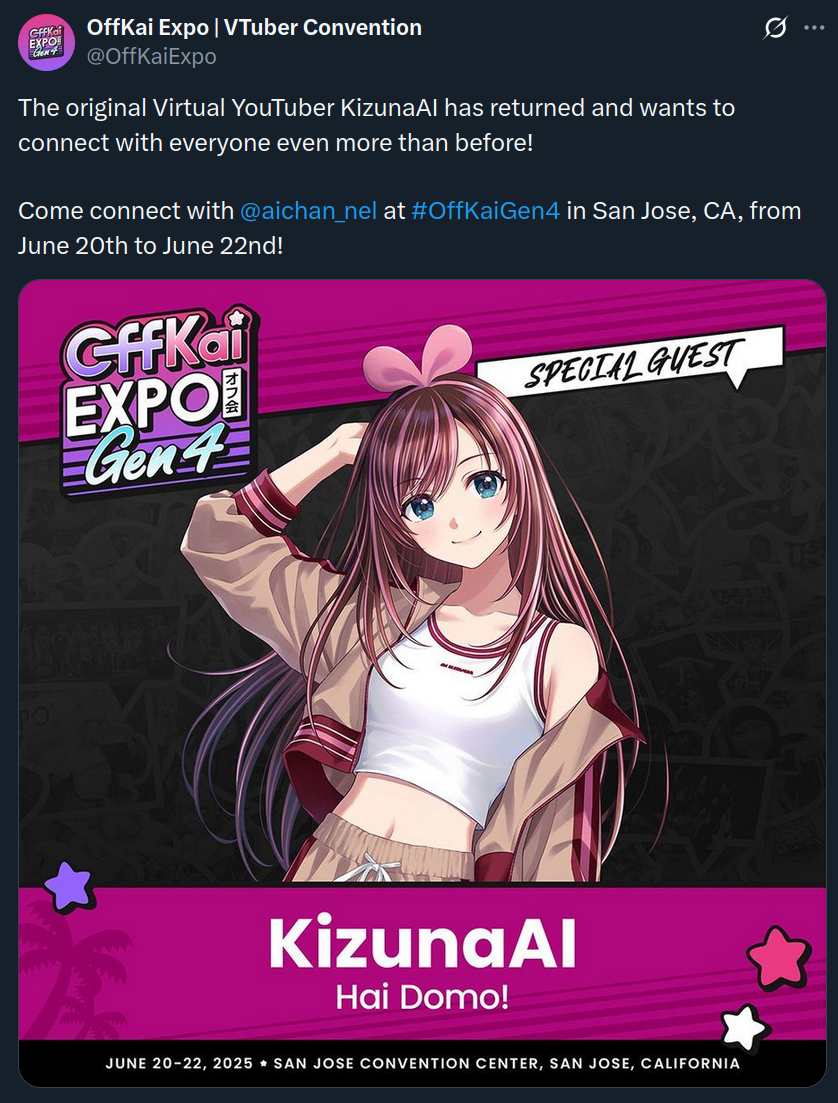The image size is (838, 1103).
Task: Click the white star icon
Action: pyautogui.click(x=745, y=1028)
